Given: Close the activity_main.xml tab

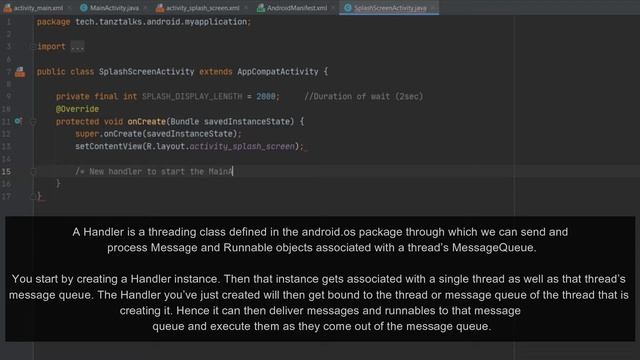Looking at the screenshot, I should [69, 8].
